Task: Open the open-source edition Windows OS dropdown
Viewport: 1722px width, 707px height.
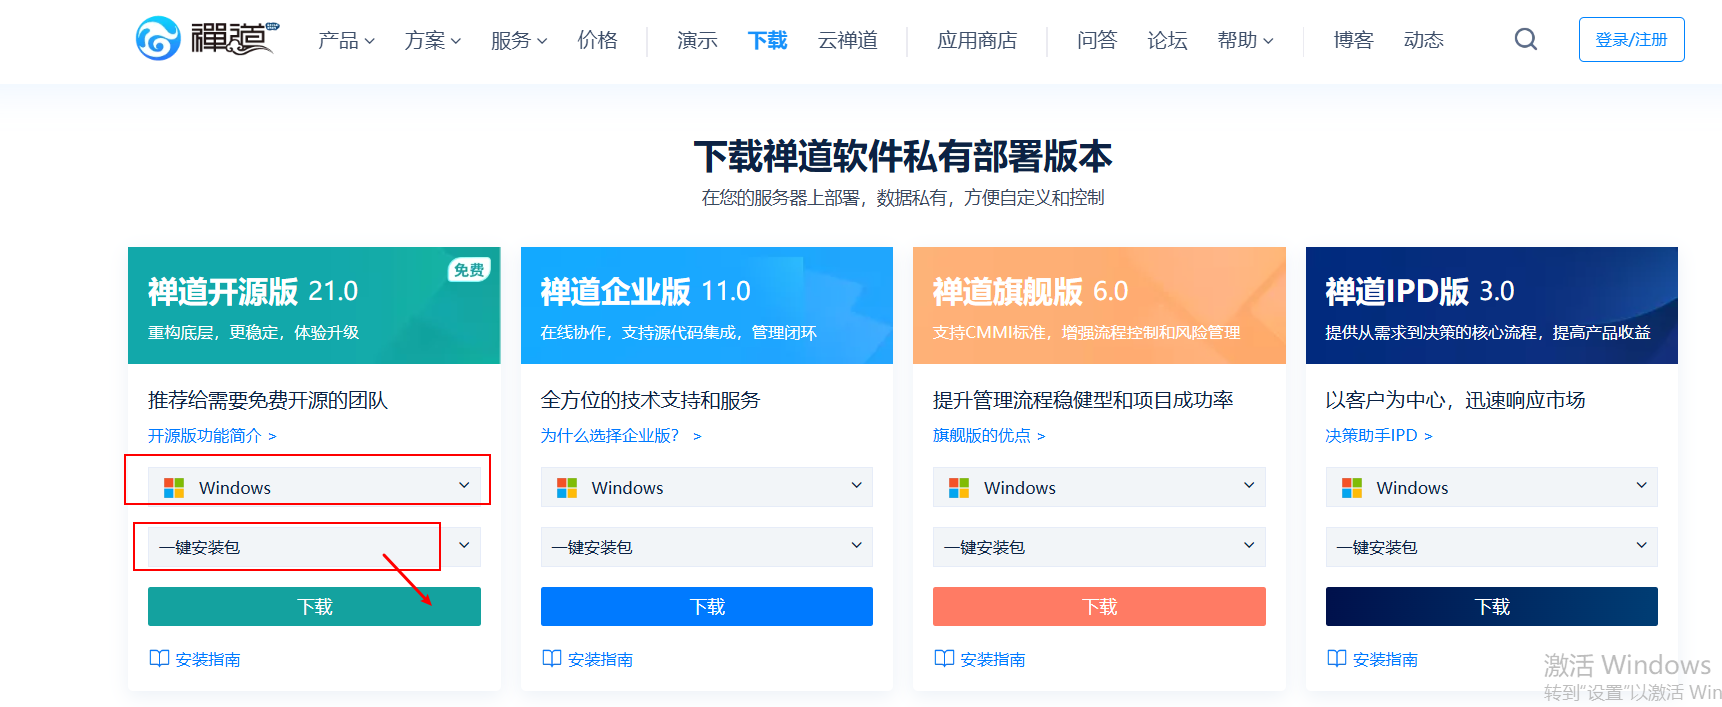Action: coord(314,487)
